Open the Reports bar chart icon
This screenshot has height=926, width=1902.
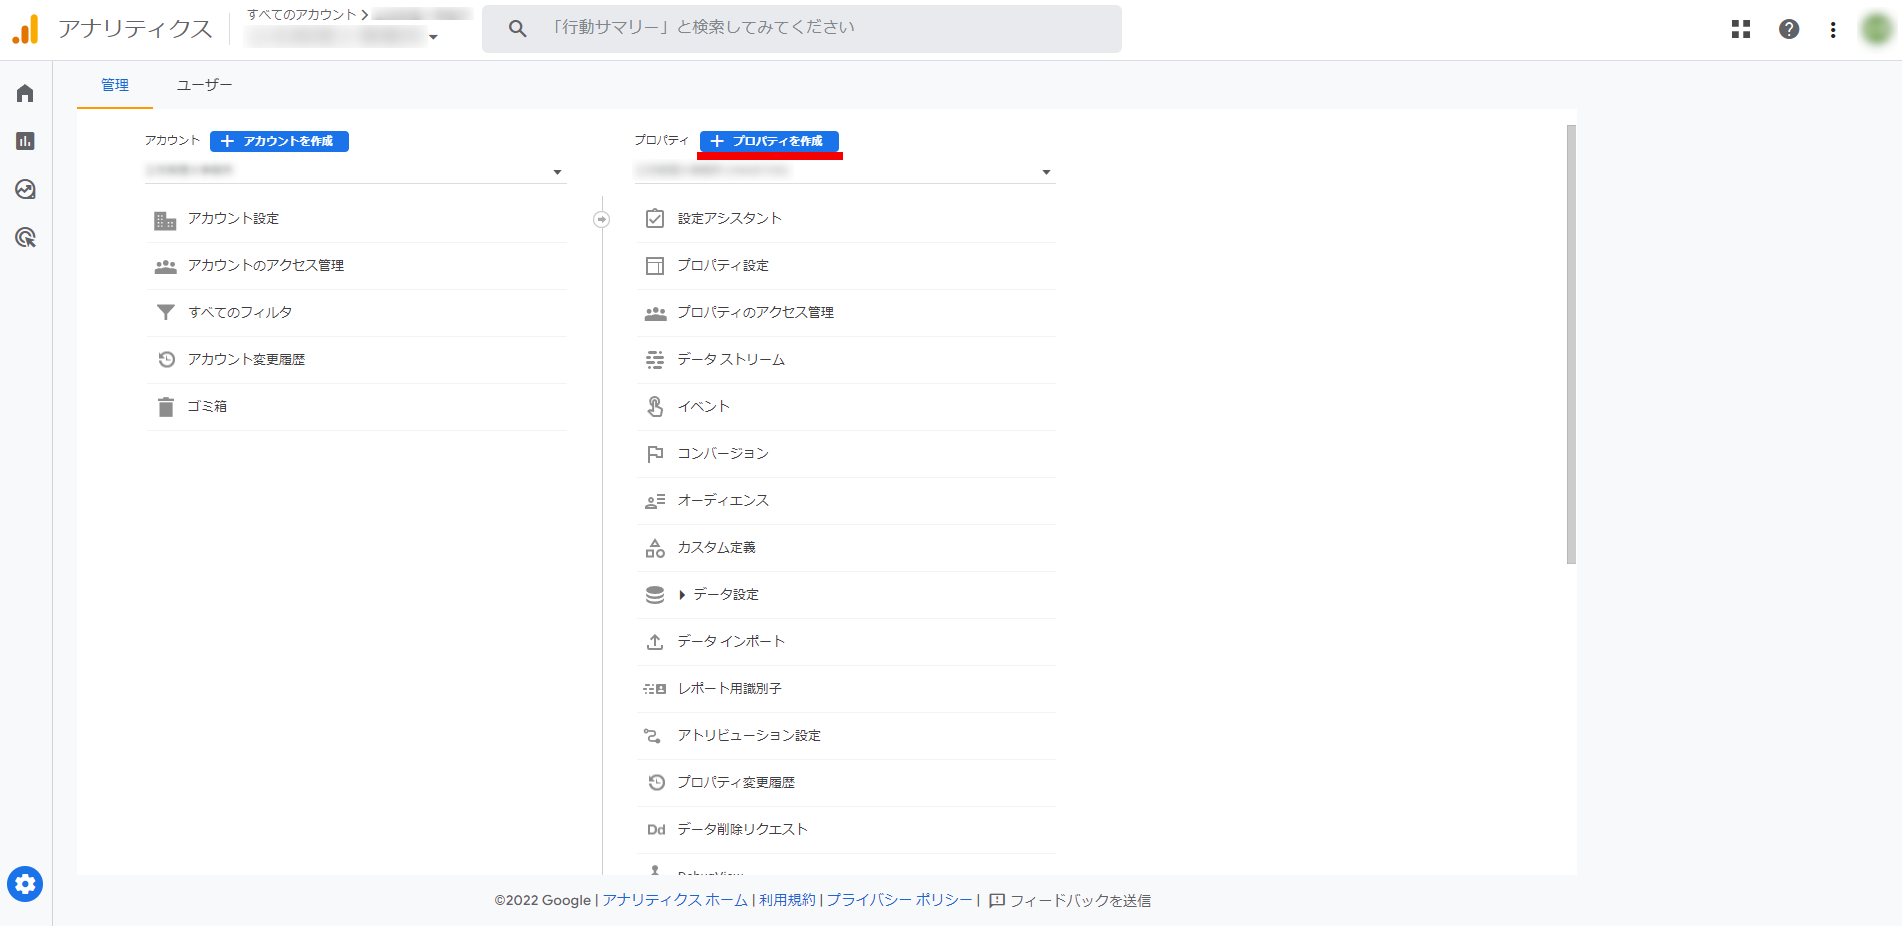tap(25, 141)
